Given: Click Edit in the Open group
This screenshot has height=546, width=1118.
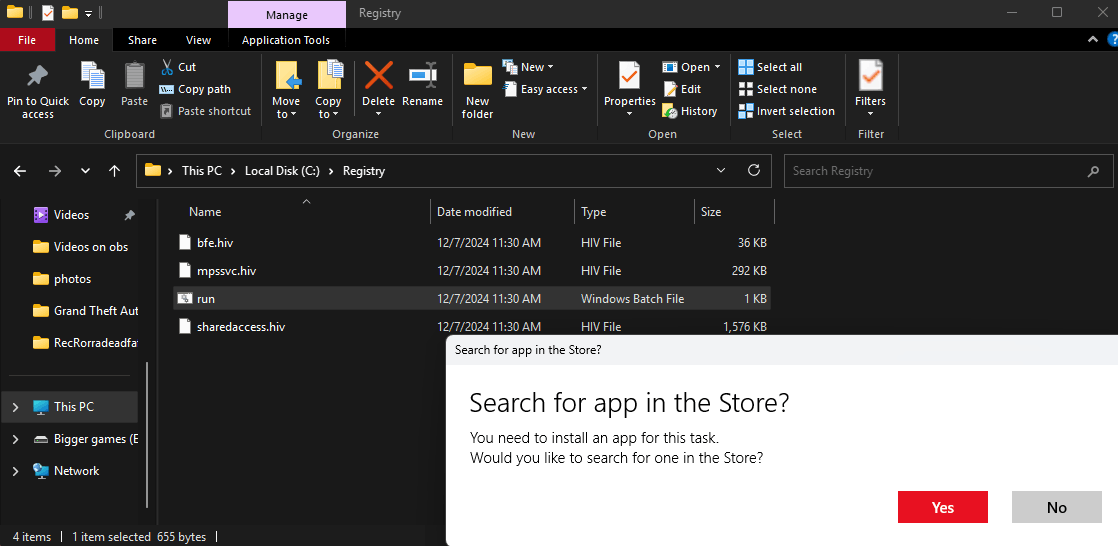Looking at the screenshot, I should [x=682, y=89].
